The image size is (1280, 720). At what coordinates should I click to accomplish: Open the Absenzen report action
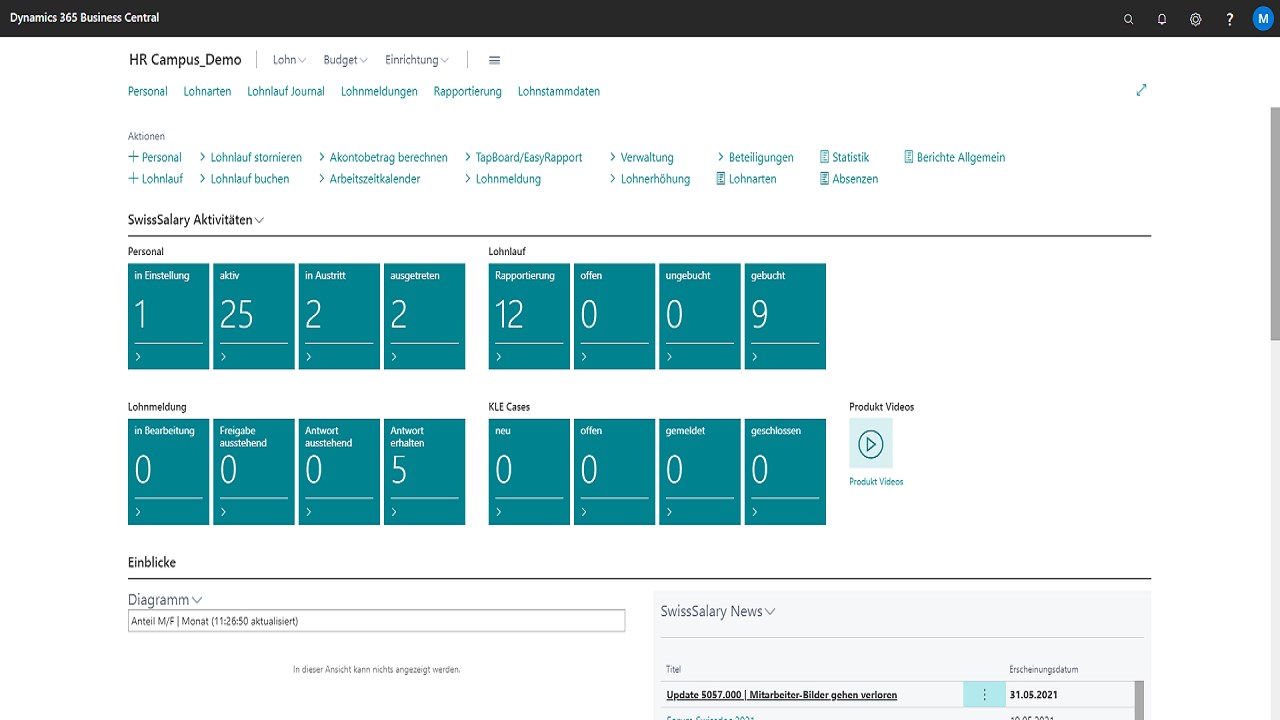point(848,179)
